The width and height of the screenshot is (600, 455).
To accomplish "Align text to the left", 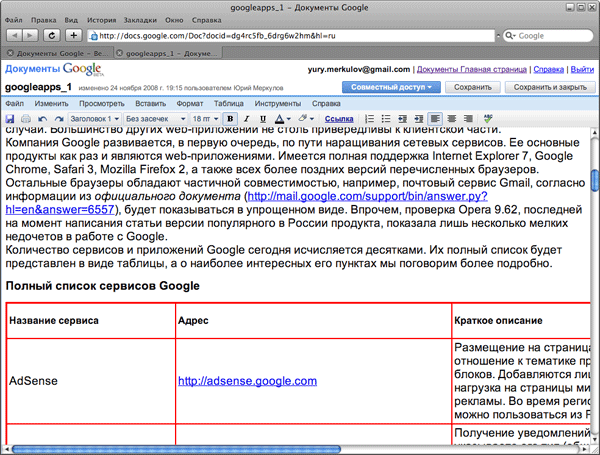I will 435,119.
